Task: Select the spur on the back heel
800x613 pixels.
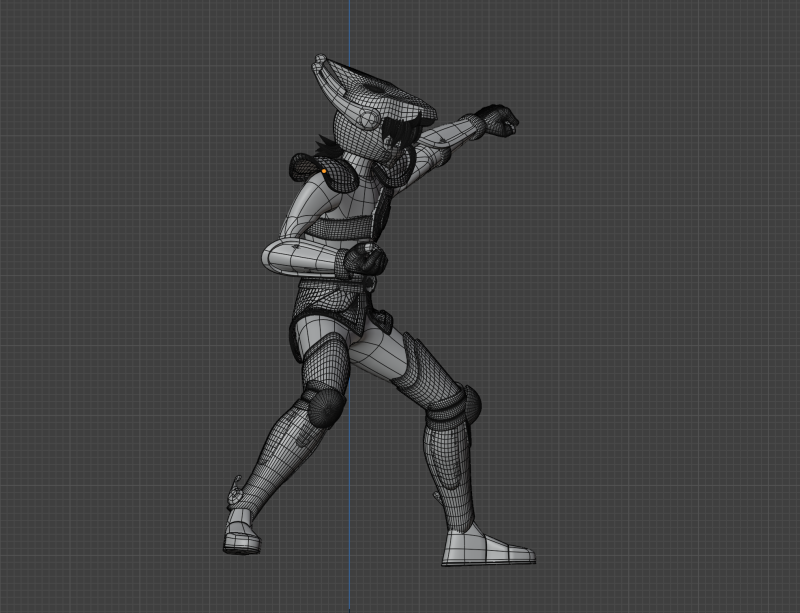Action: (x=233, y=490)
